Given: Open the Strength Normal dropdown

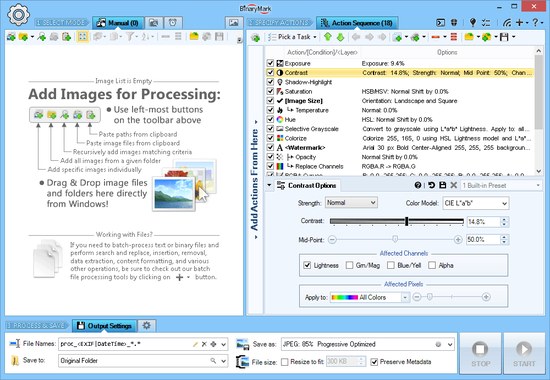Looking at the screenshot, I should click(351, 203).
